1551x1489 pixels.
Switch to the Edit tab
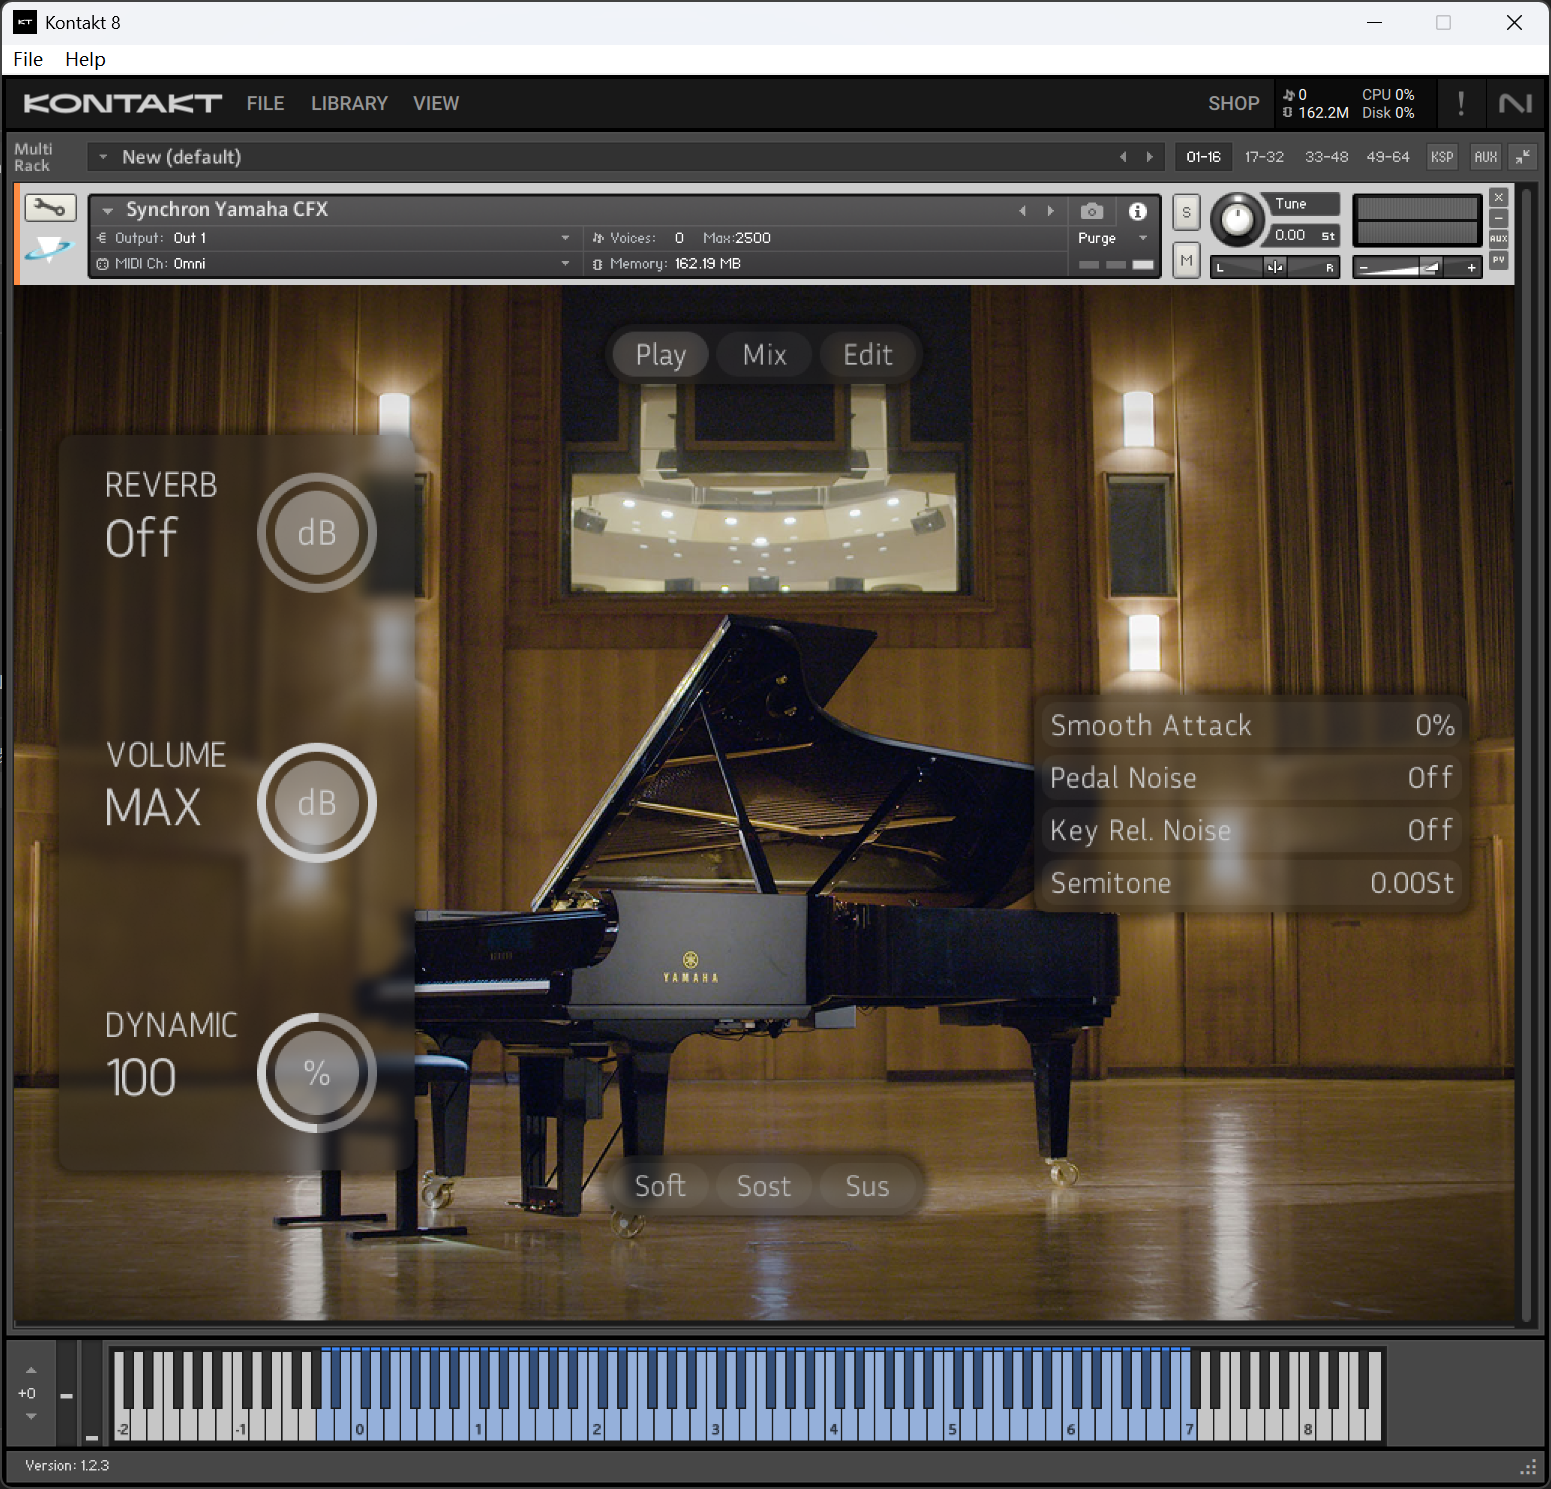(867, 354)
